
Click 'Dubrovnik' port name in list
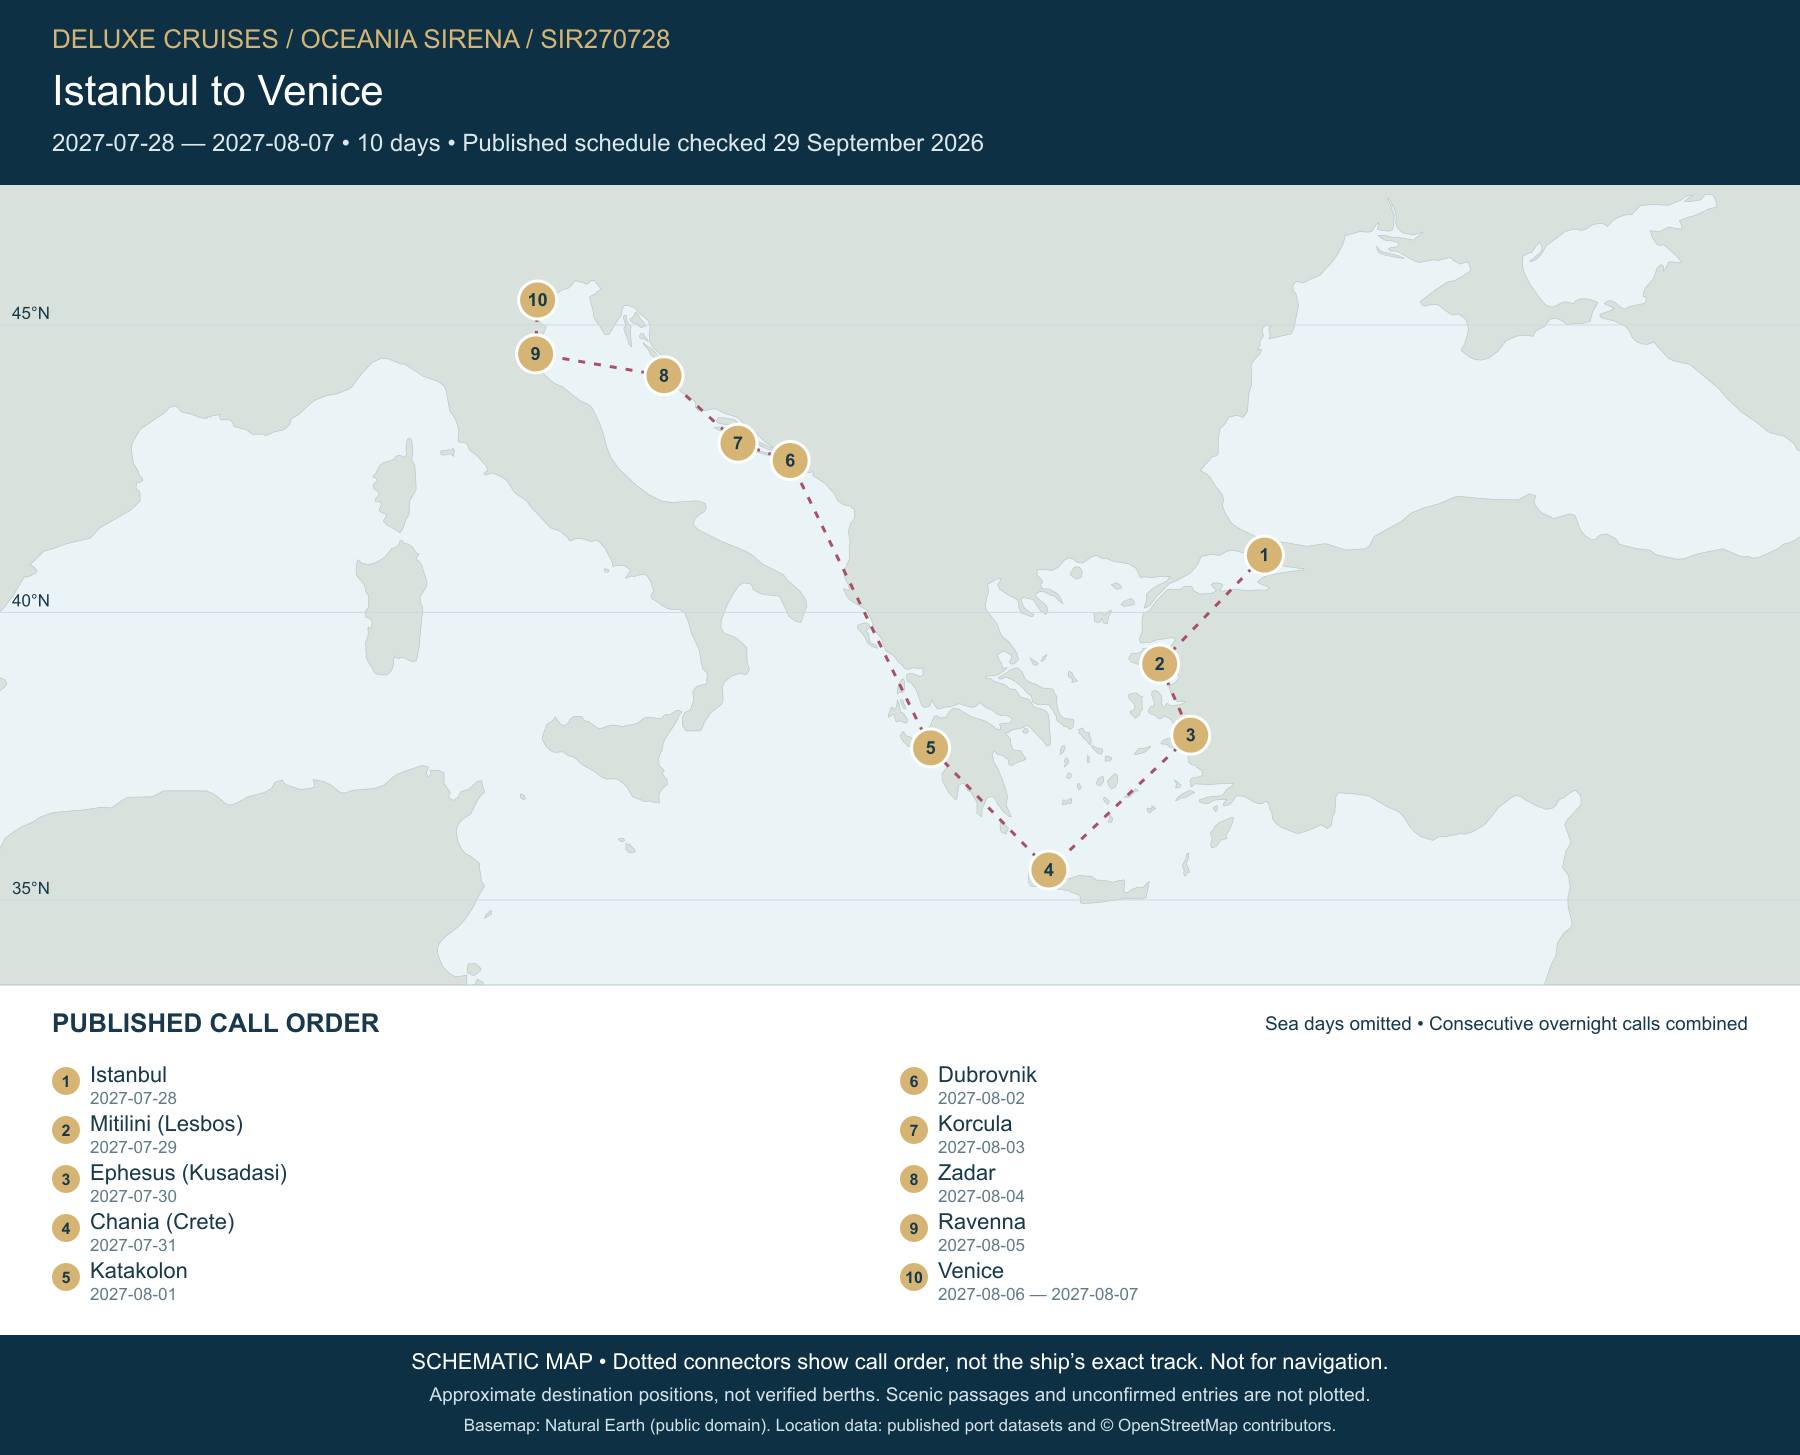(x=987, y=1075)
